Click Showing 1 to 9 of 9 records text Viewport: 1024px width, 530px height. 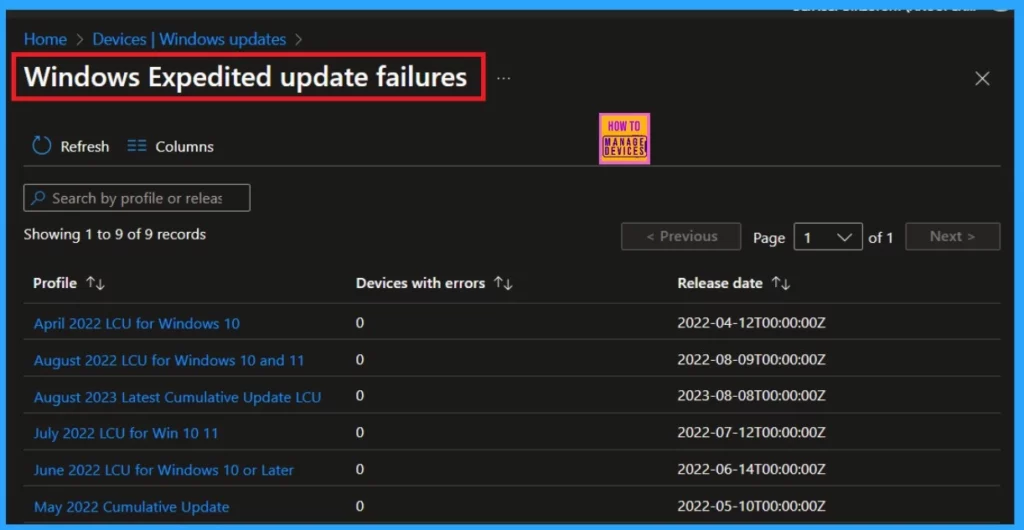(x=115, y=234)
